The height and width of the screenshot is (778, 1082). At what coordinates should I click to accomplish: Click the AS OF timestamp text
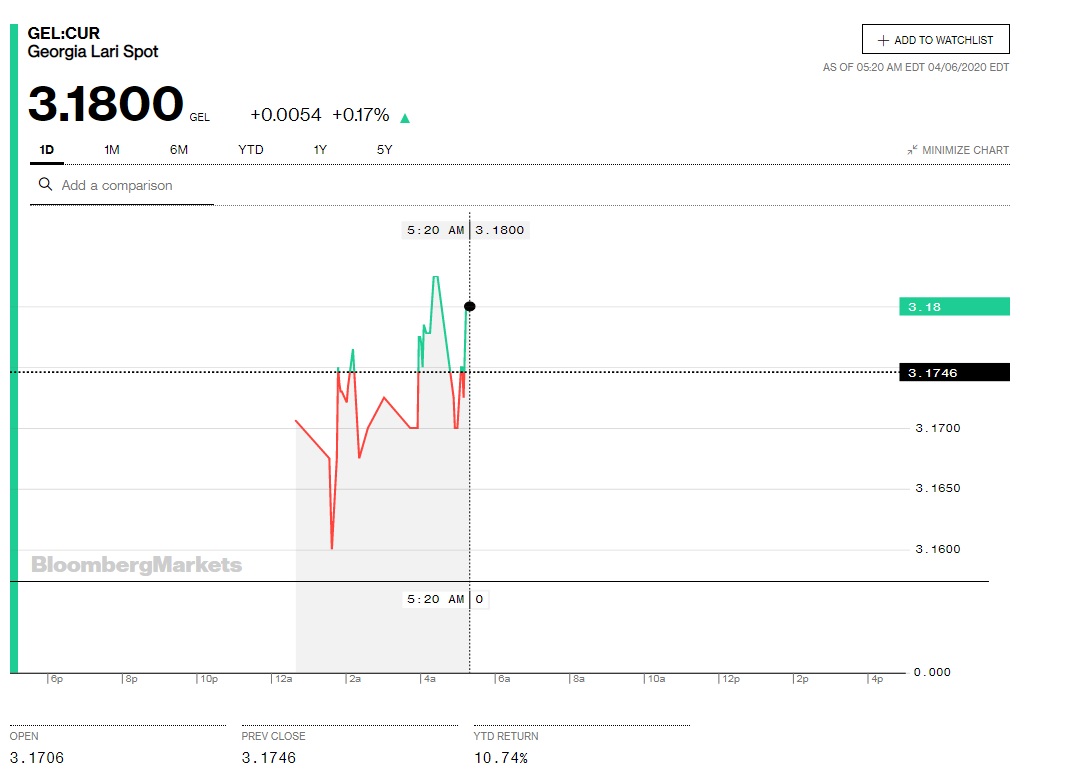click(x=916, y=67)
